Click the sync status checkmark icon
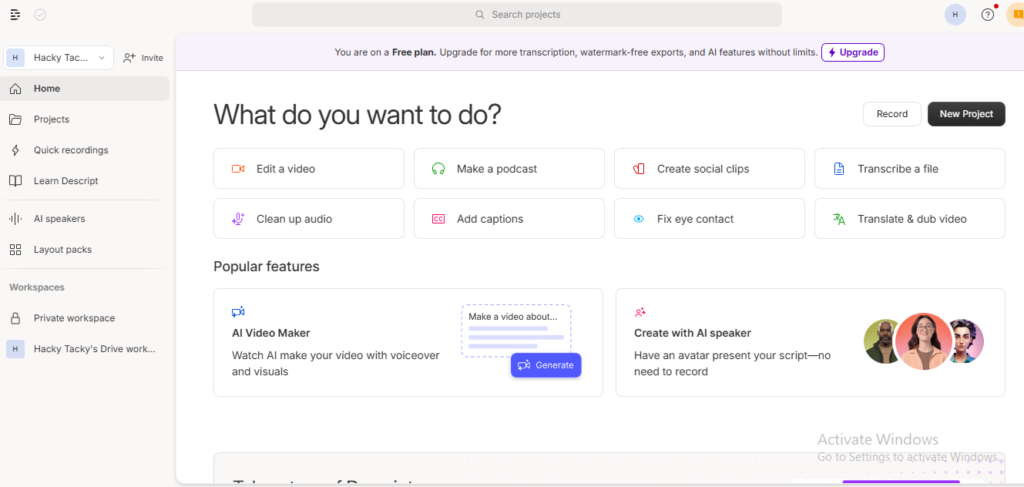Image resolution: width=1024 pixels, height=487 pixels. [x=40, y=14]
